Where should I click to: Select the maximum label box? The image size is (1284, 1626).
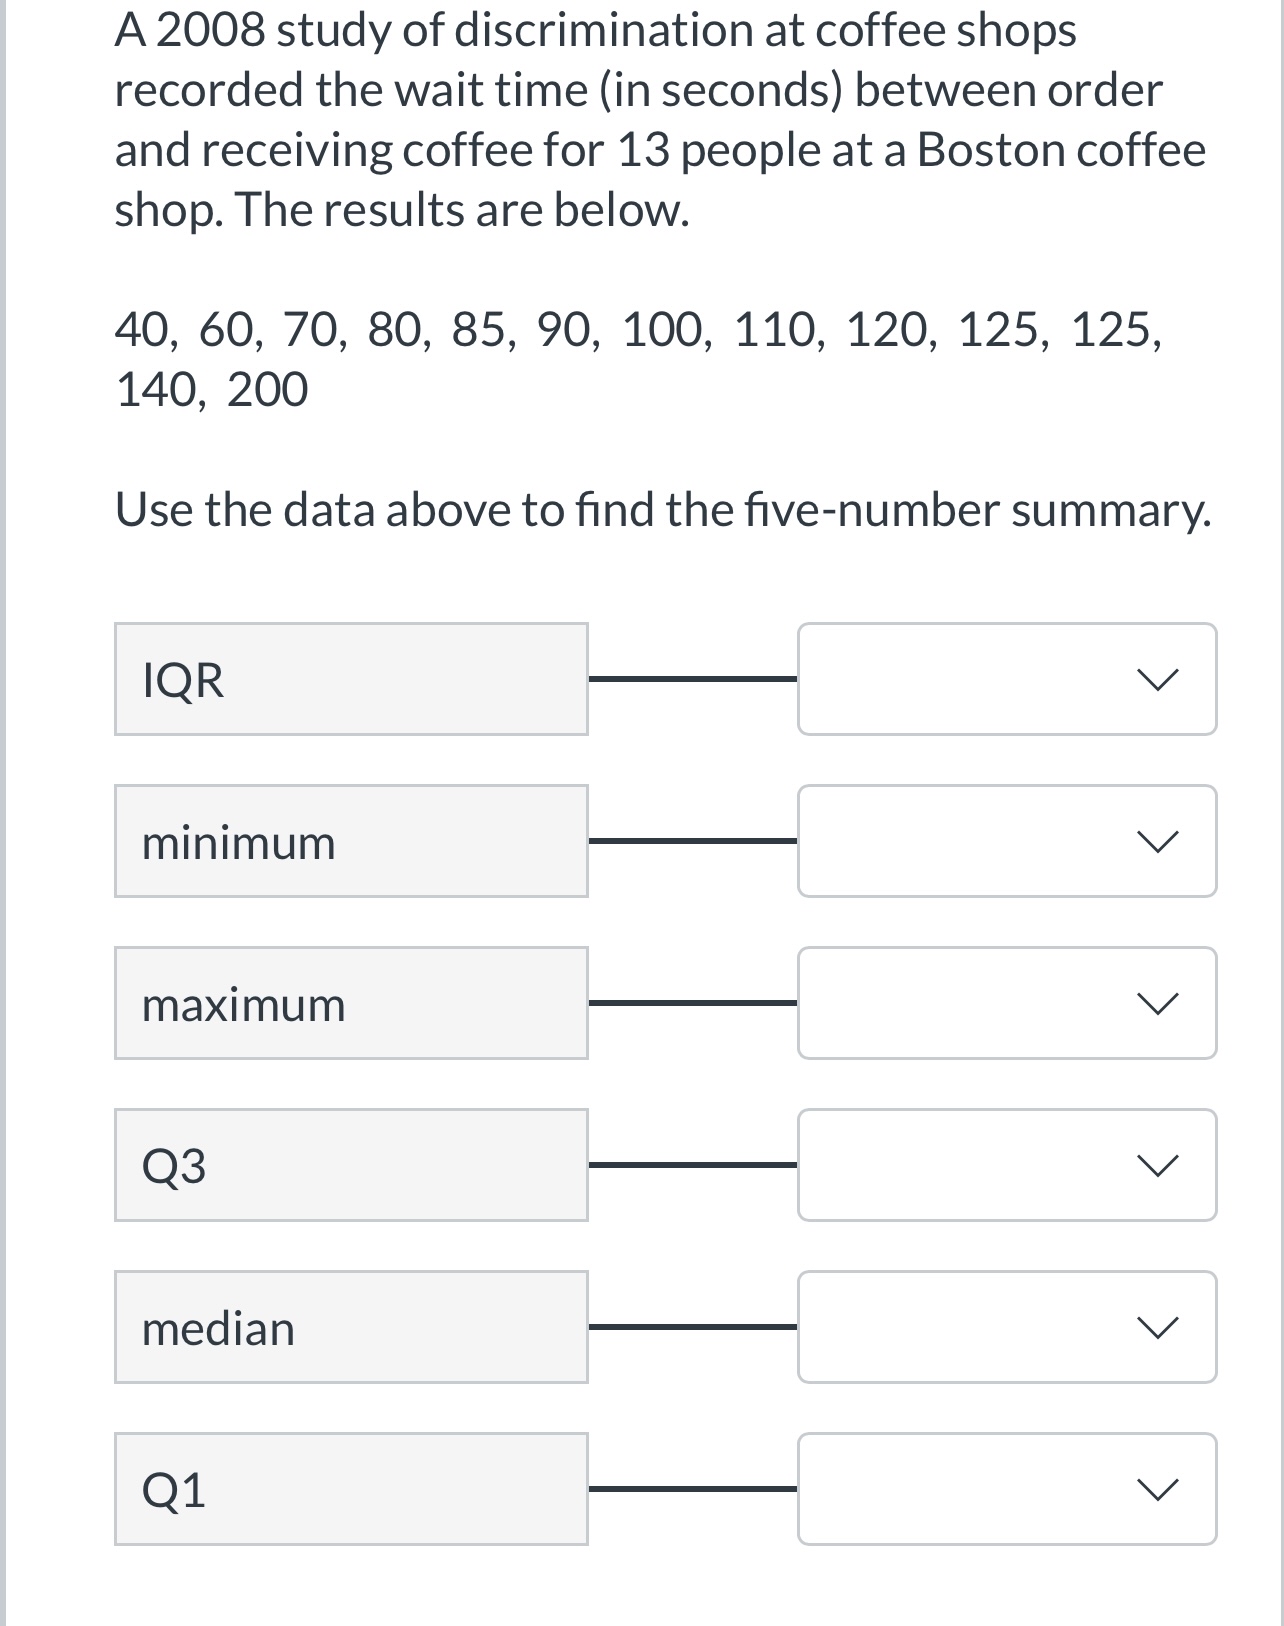[351, 1003]
